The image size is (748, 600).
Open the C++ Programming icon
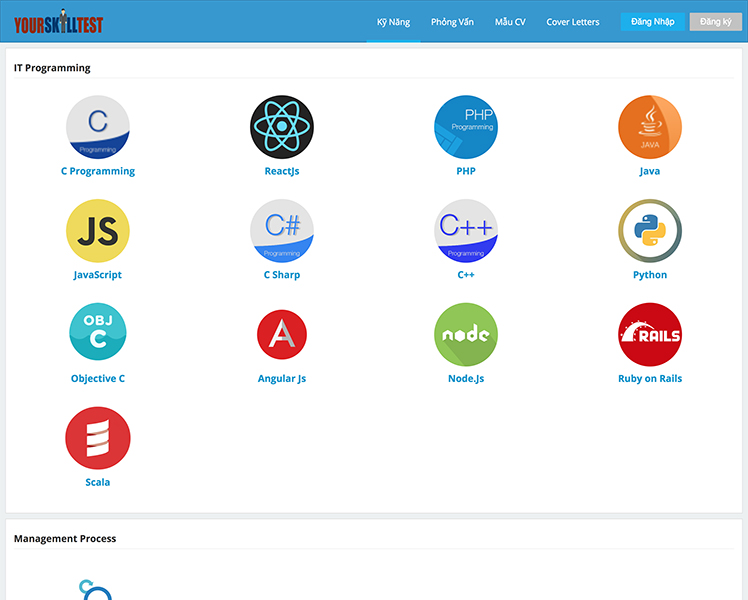click(x=466, y=231)
